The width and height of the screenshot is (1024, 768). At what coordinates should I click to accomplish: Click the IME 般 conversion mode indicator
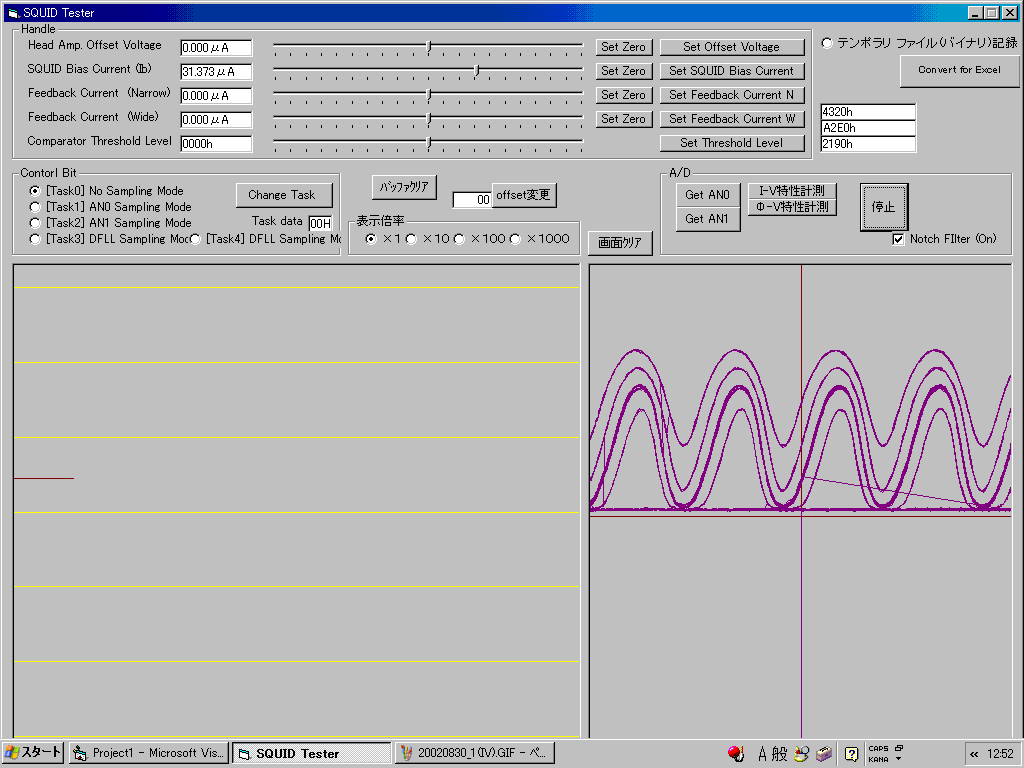click(x=780, y=754)
